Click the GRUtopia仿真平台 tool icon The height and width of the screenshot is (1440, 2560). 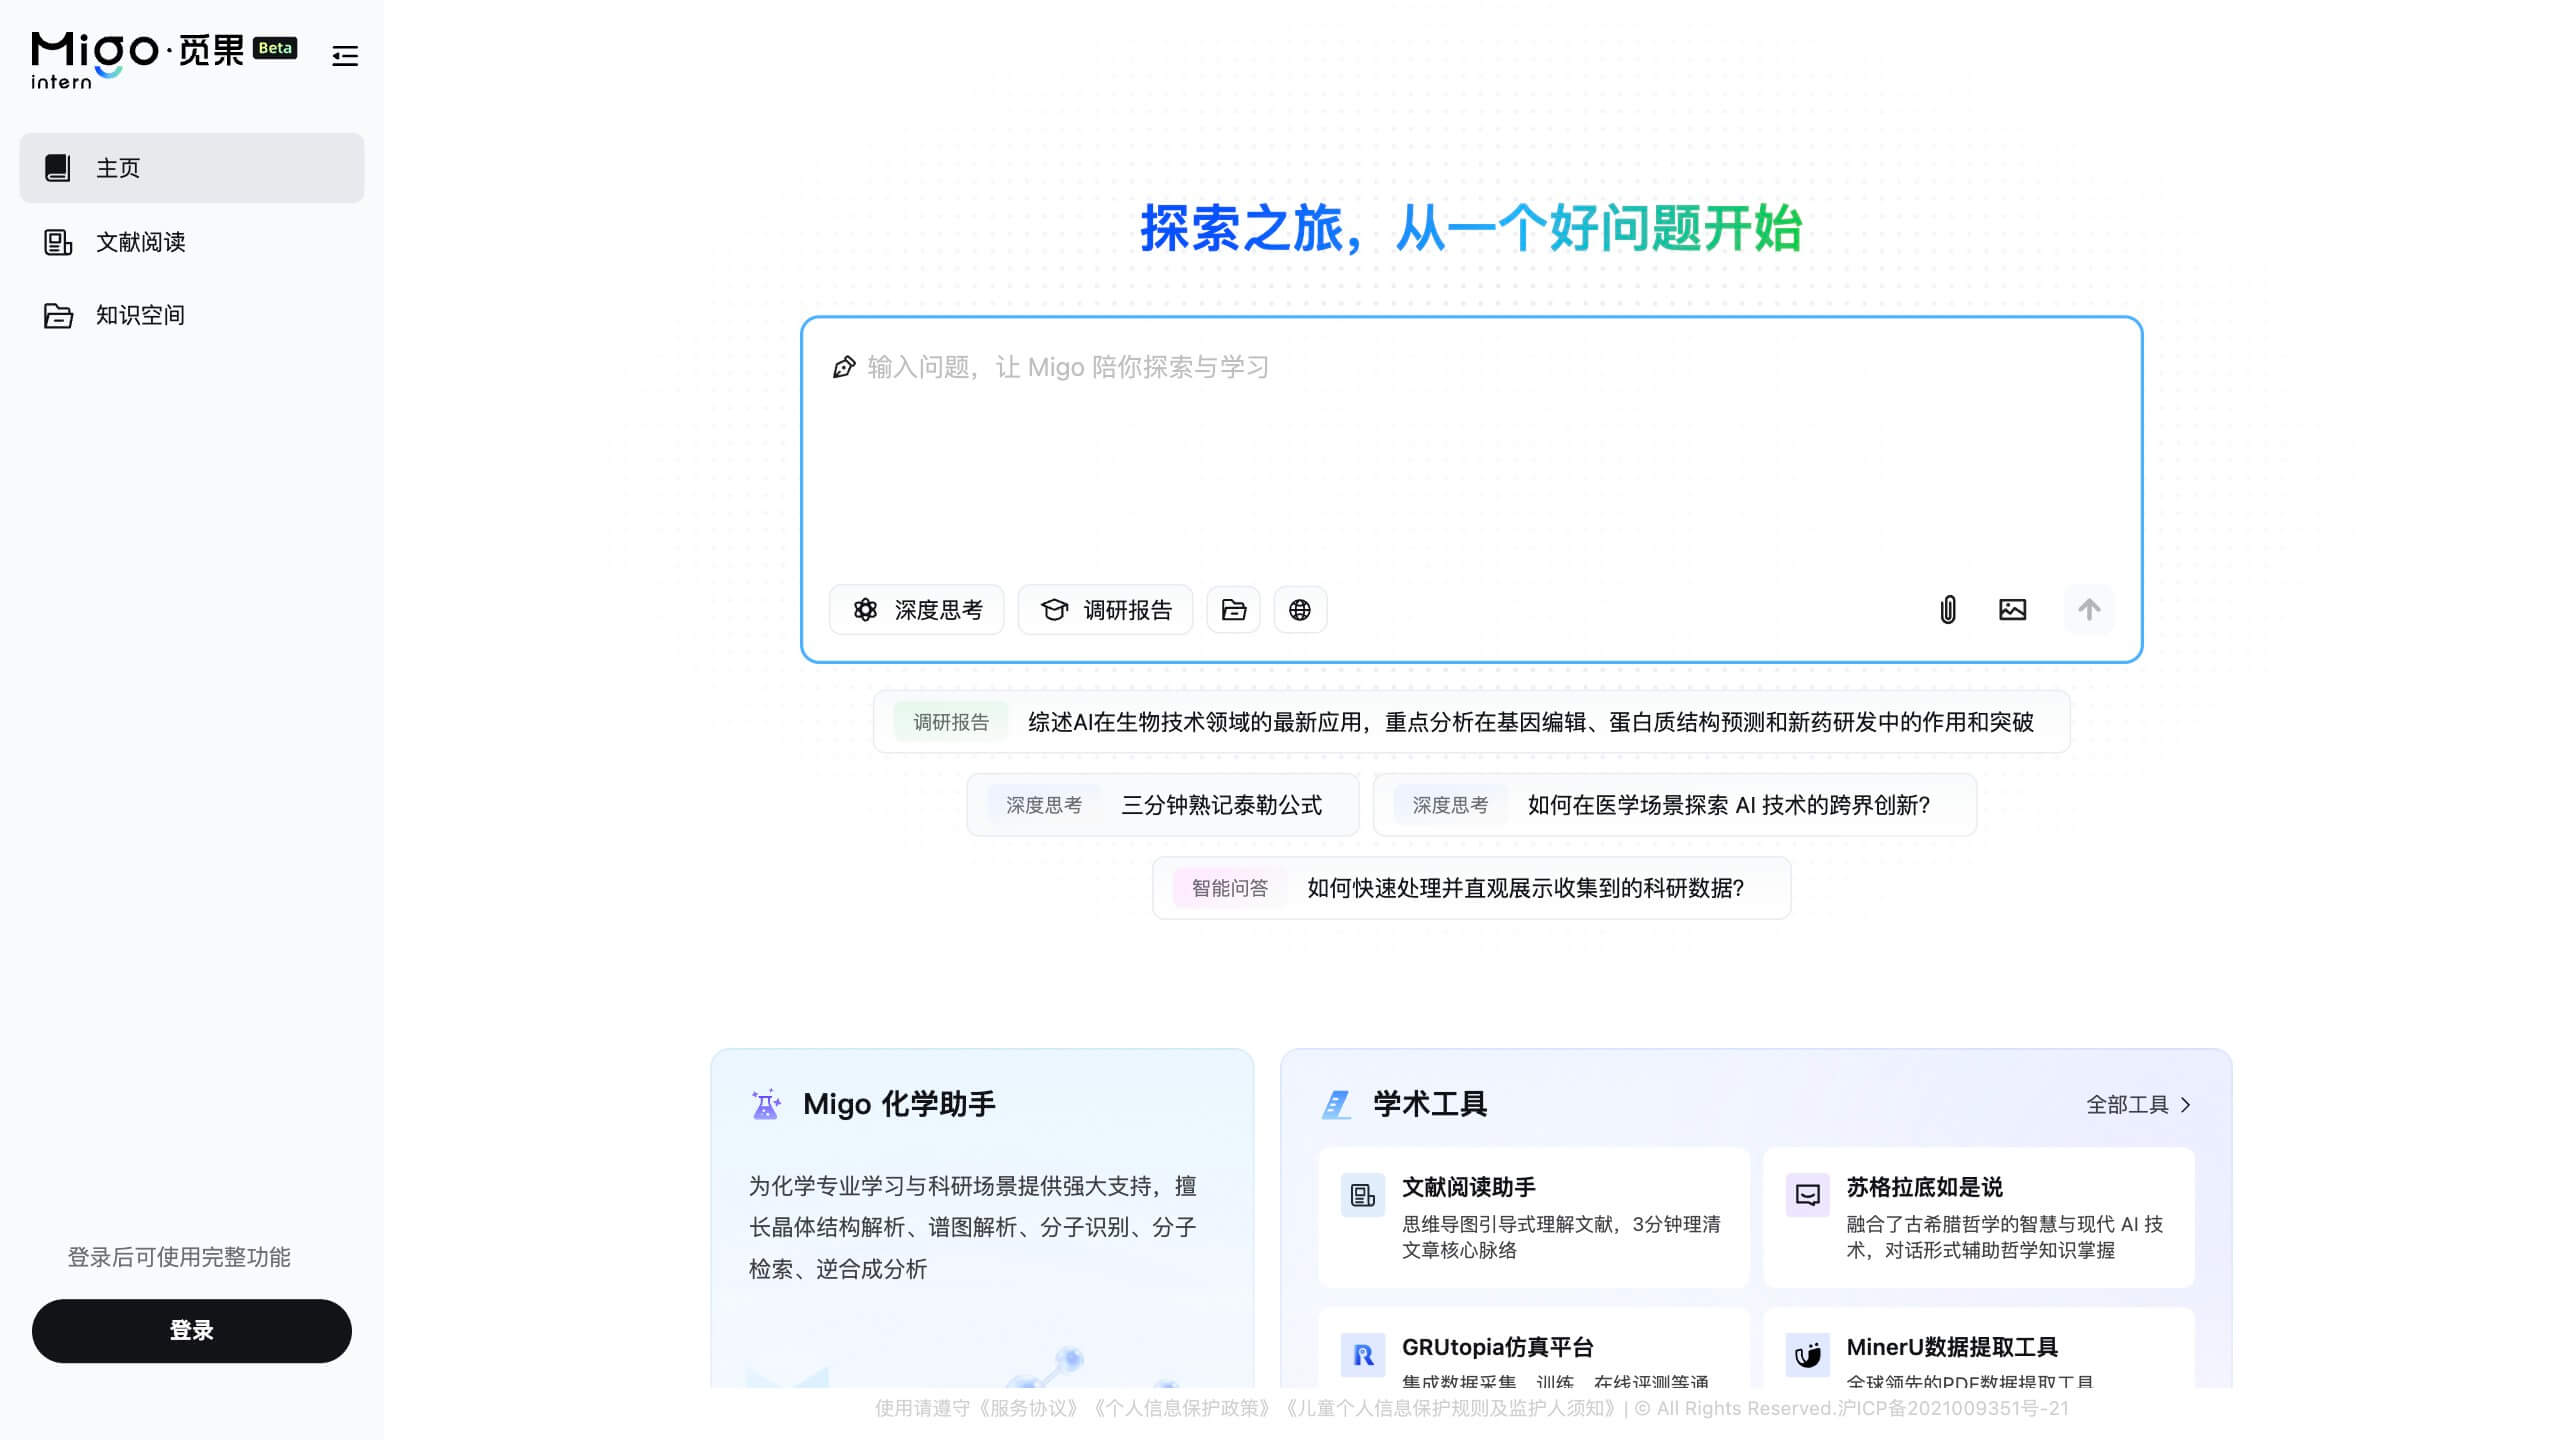pyautogui.click(x=1362, y=1353)
